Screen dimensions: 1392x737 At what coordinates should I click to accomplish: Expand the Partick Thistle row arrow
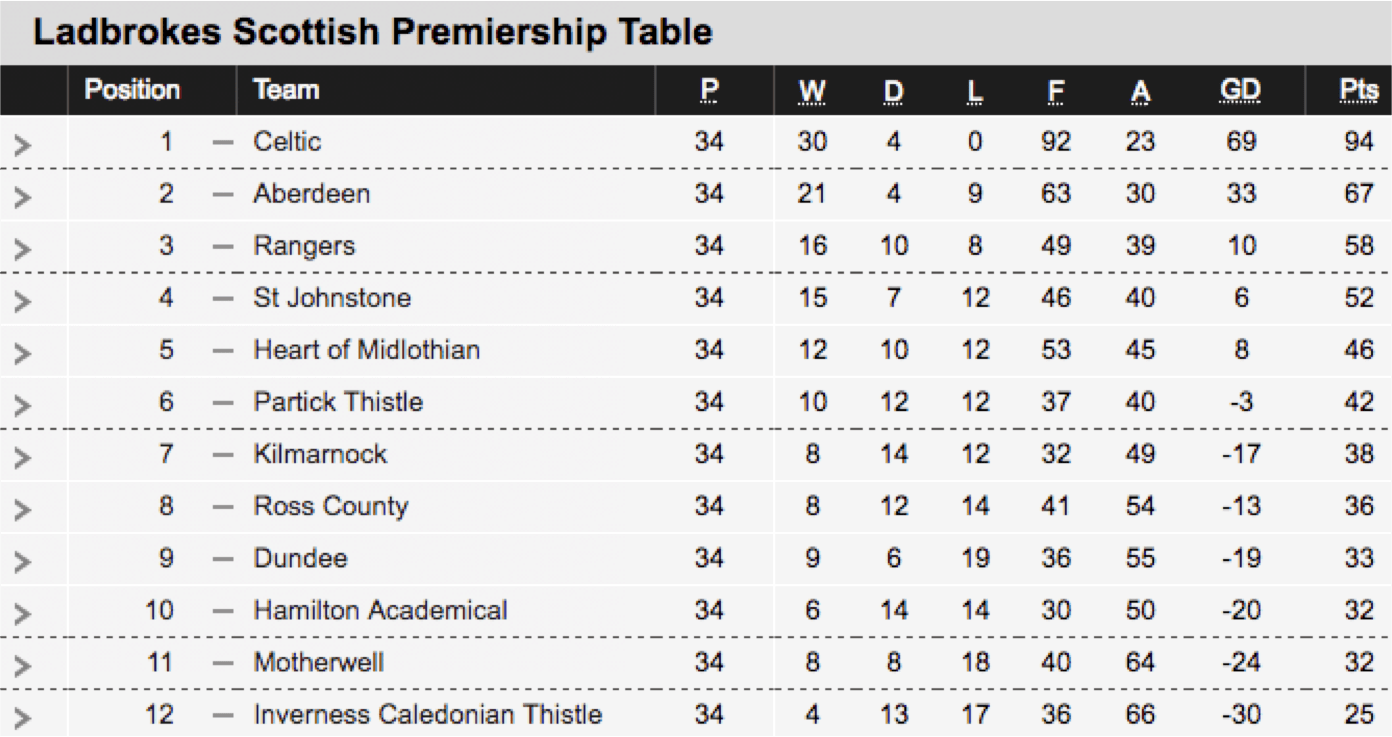coord(23,405)
